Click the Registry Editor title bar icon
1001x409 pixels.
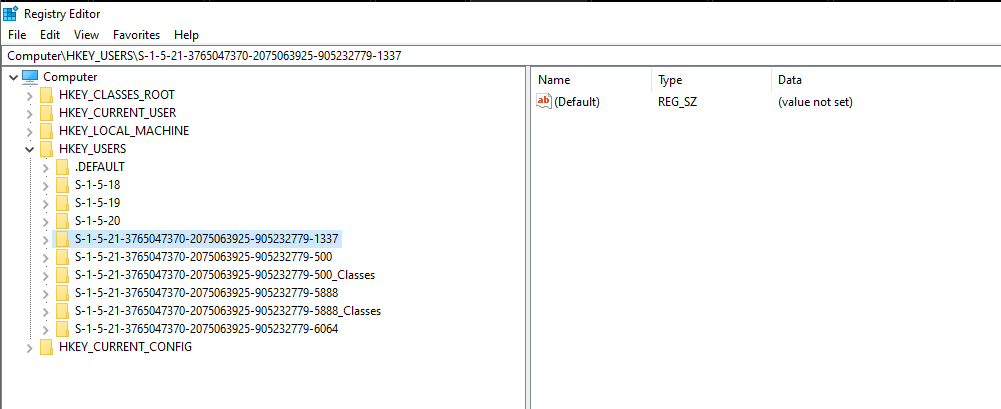10,13
